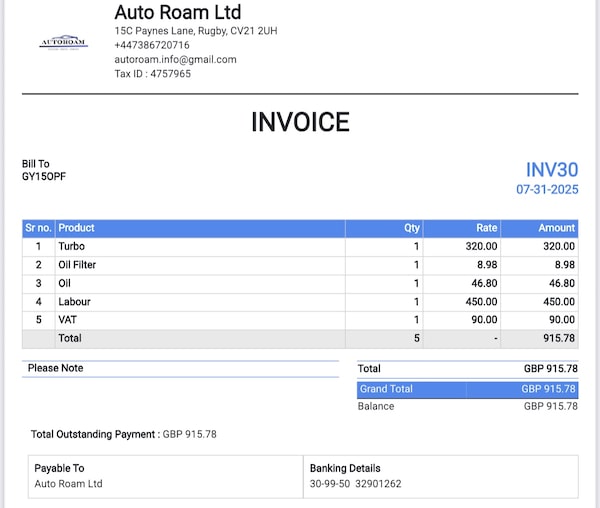
Task: Click the INVOICE title
Action: pos(300,122)
